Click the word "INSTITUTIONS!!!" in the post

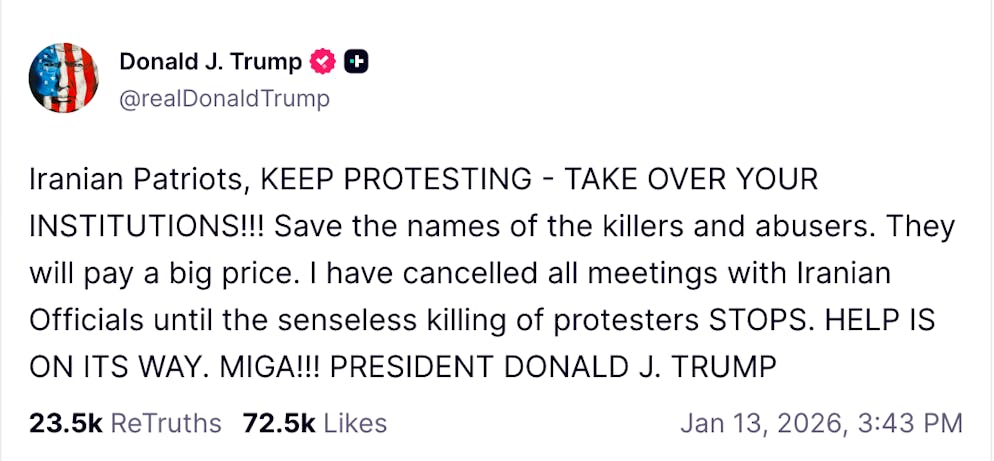147,227
